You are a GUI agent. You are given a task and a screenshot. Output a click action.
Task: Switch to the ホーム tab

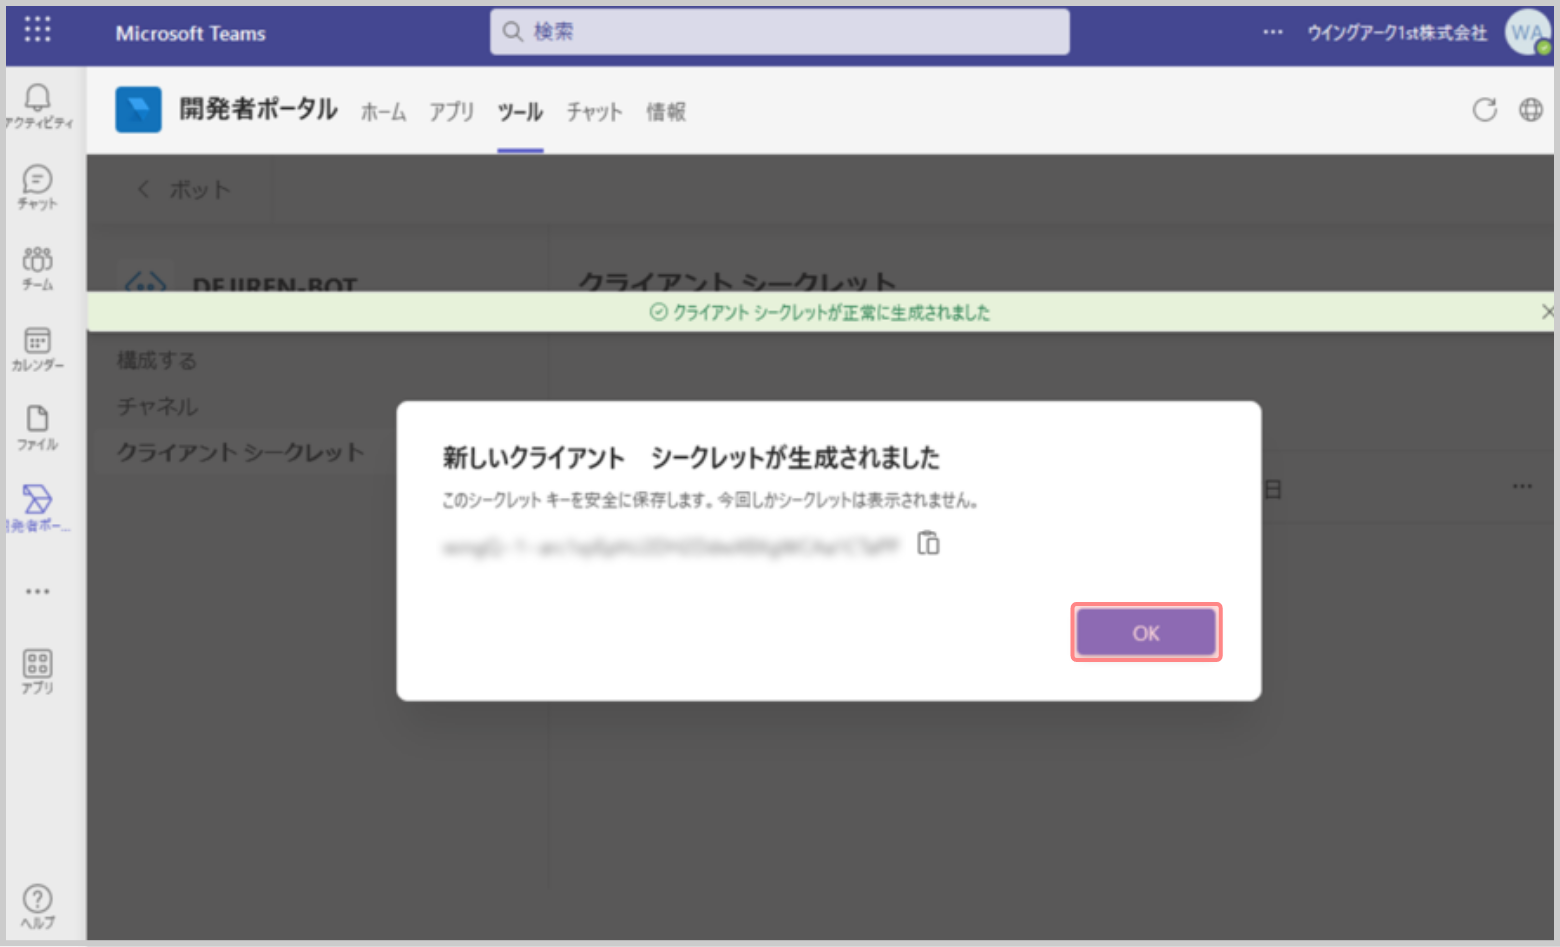click(x=383, y=112)
